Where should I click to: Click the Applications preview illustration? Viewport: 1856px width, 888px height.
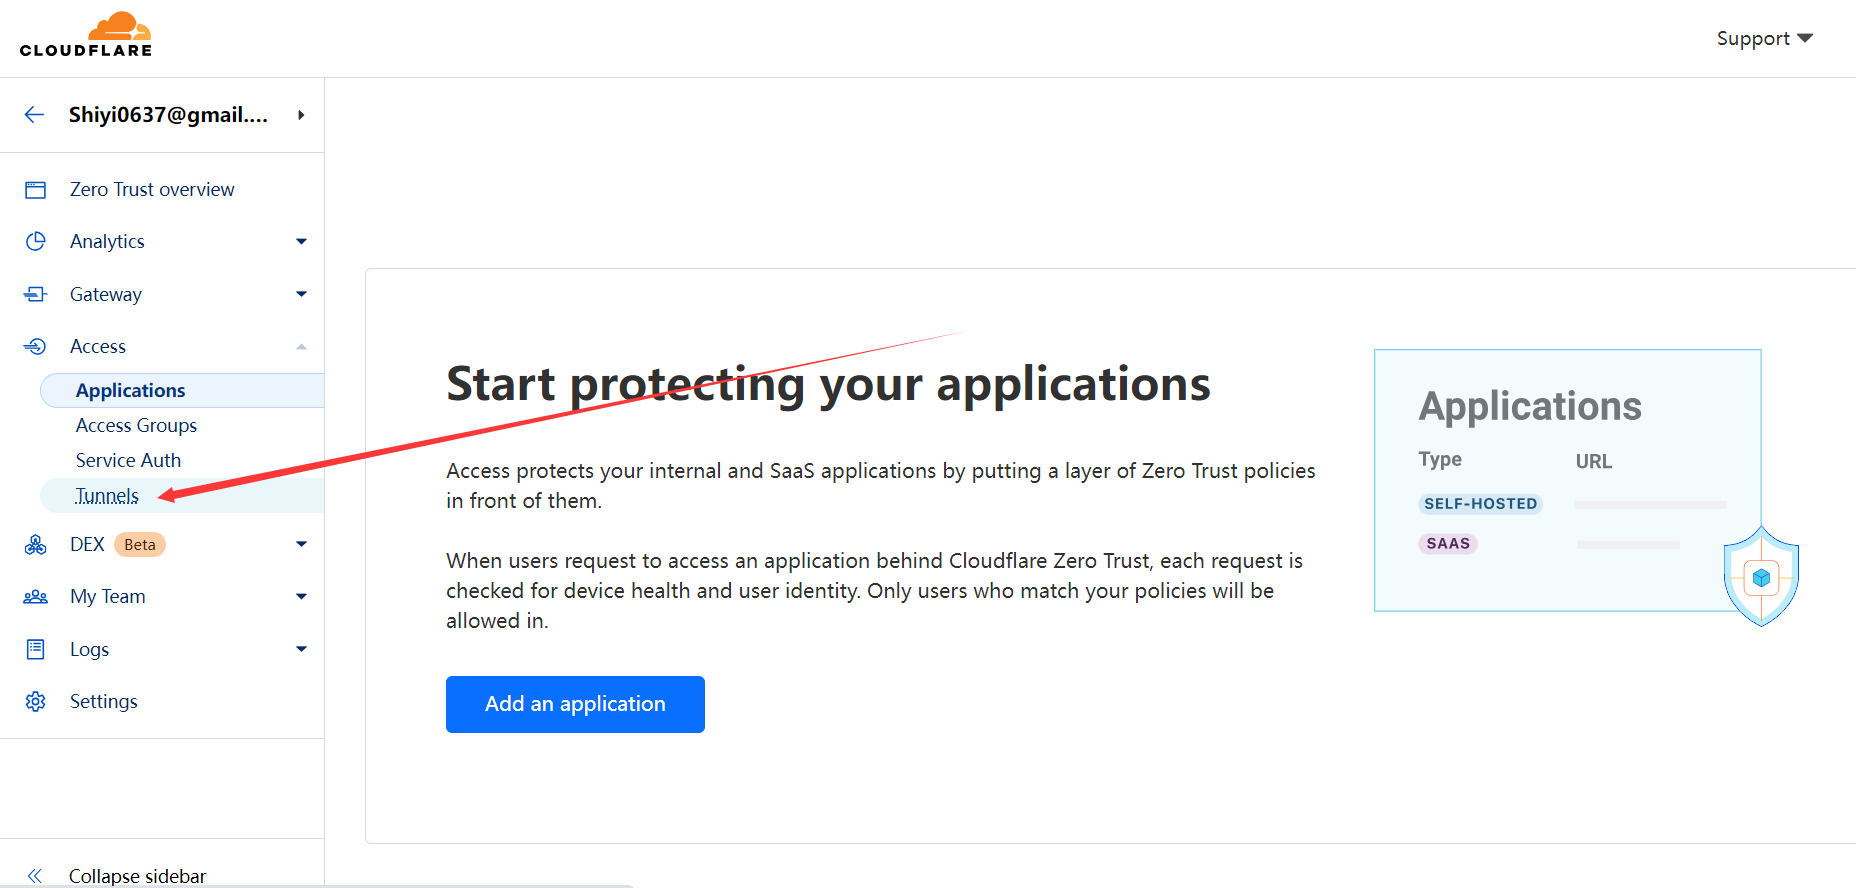(1567, 480)
